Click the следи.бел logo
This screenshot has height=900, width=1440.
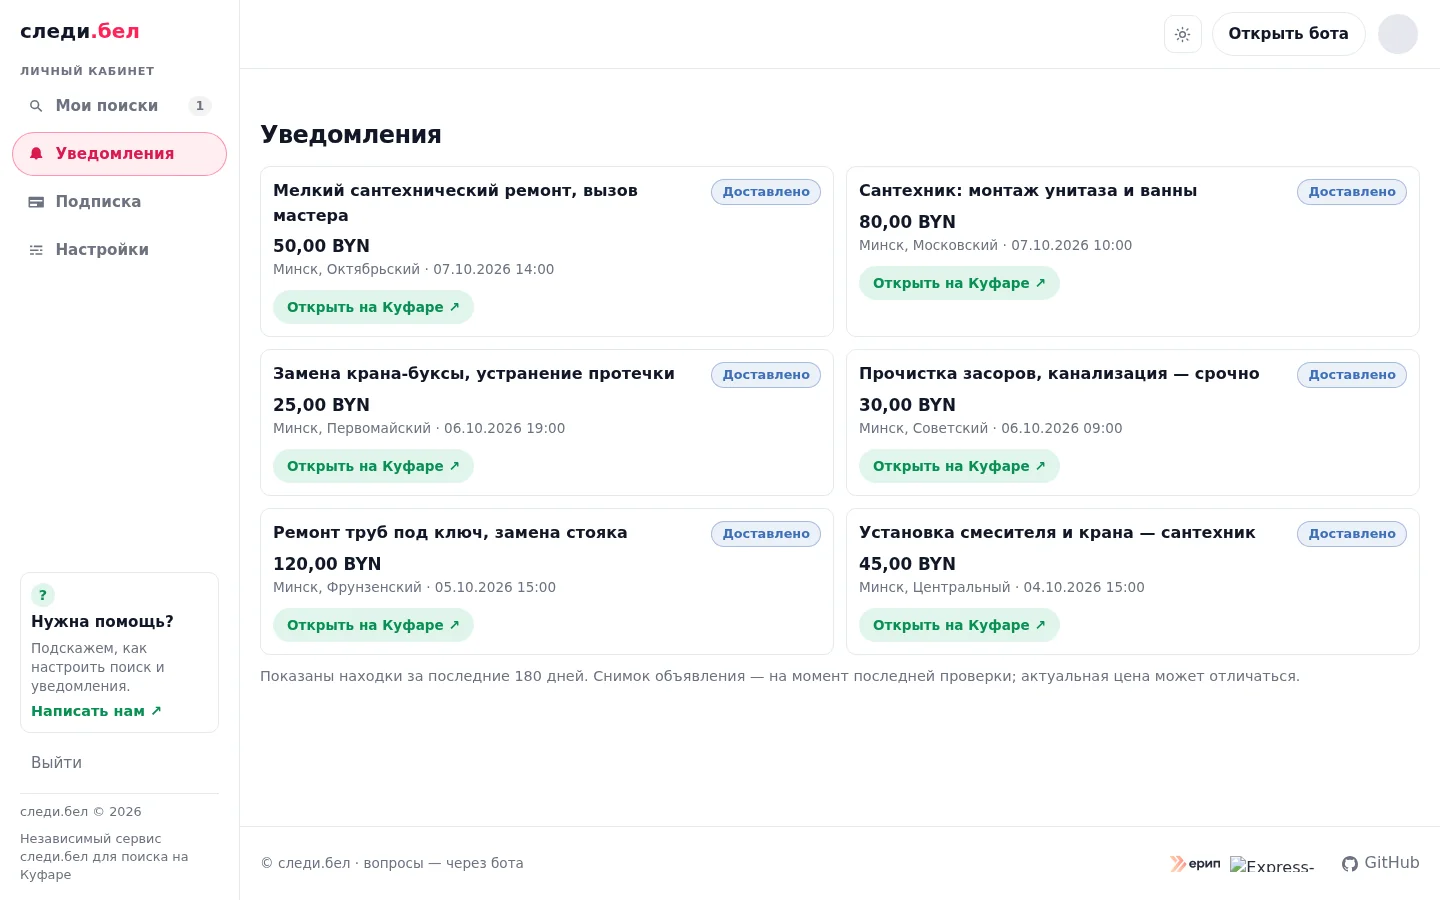[x=80, y=31]
